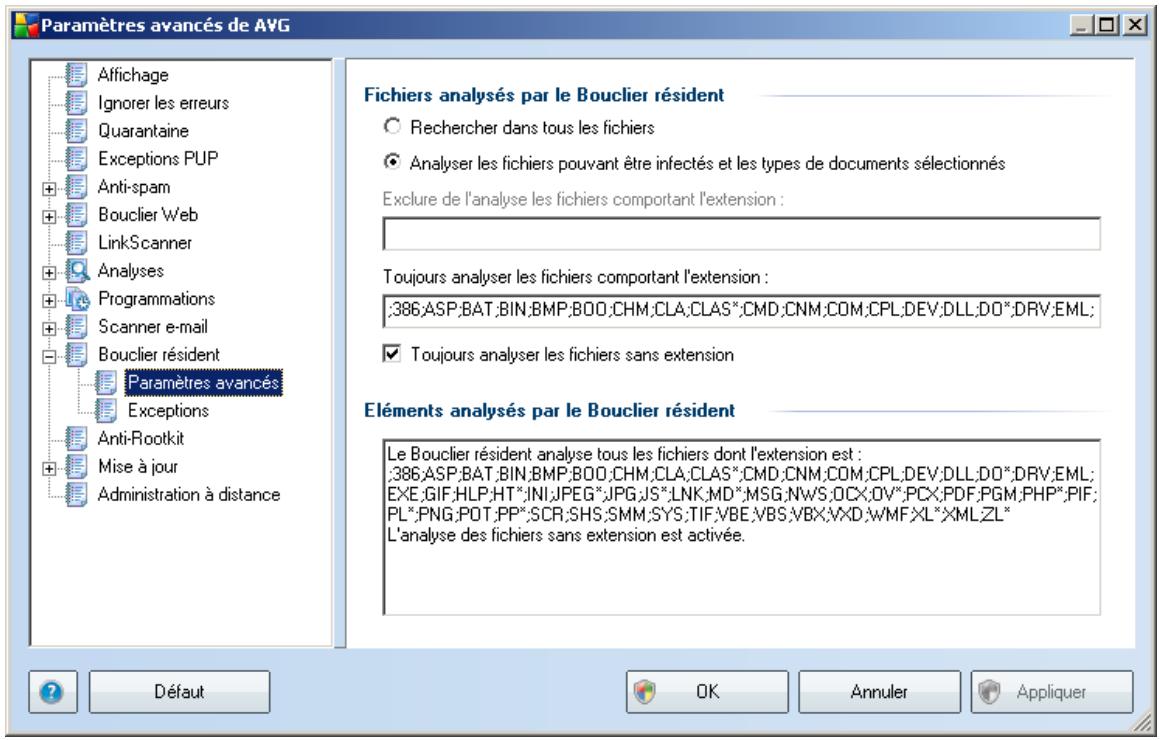Click the Exceptions sub-item page icon
The image size is (1162, 740).
pos(106,410)
